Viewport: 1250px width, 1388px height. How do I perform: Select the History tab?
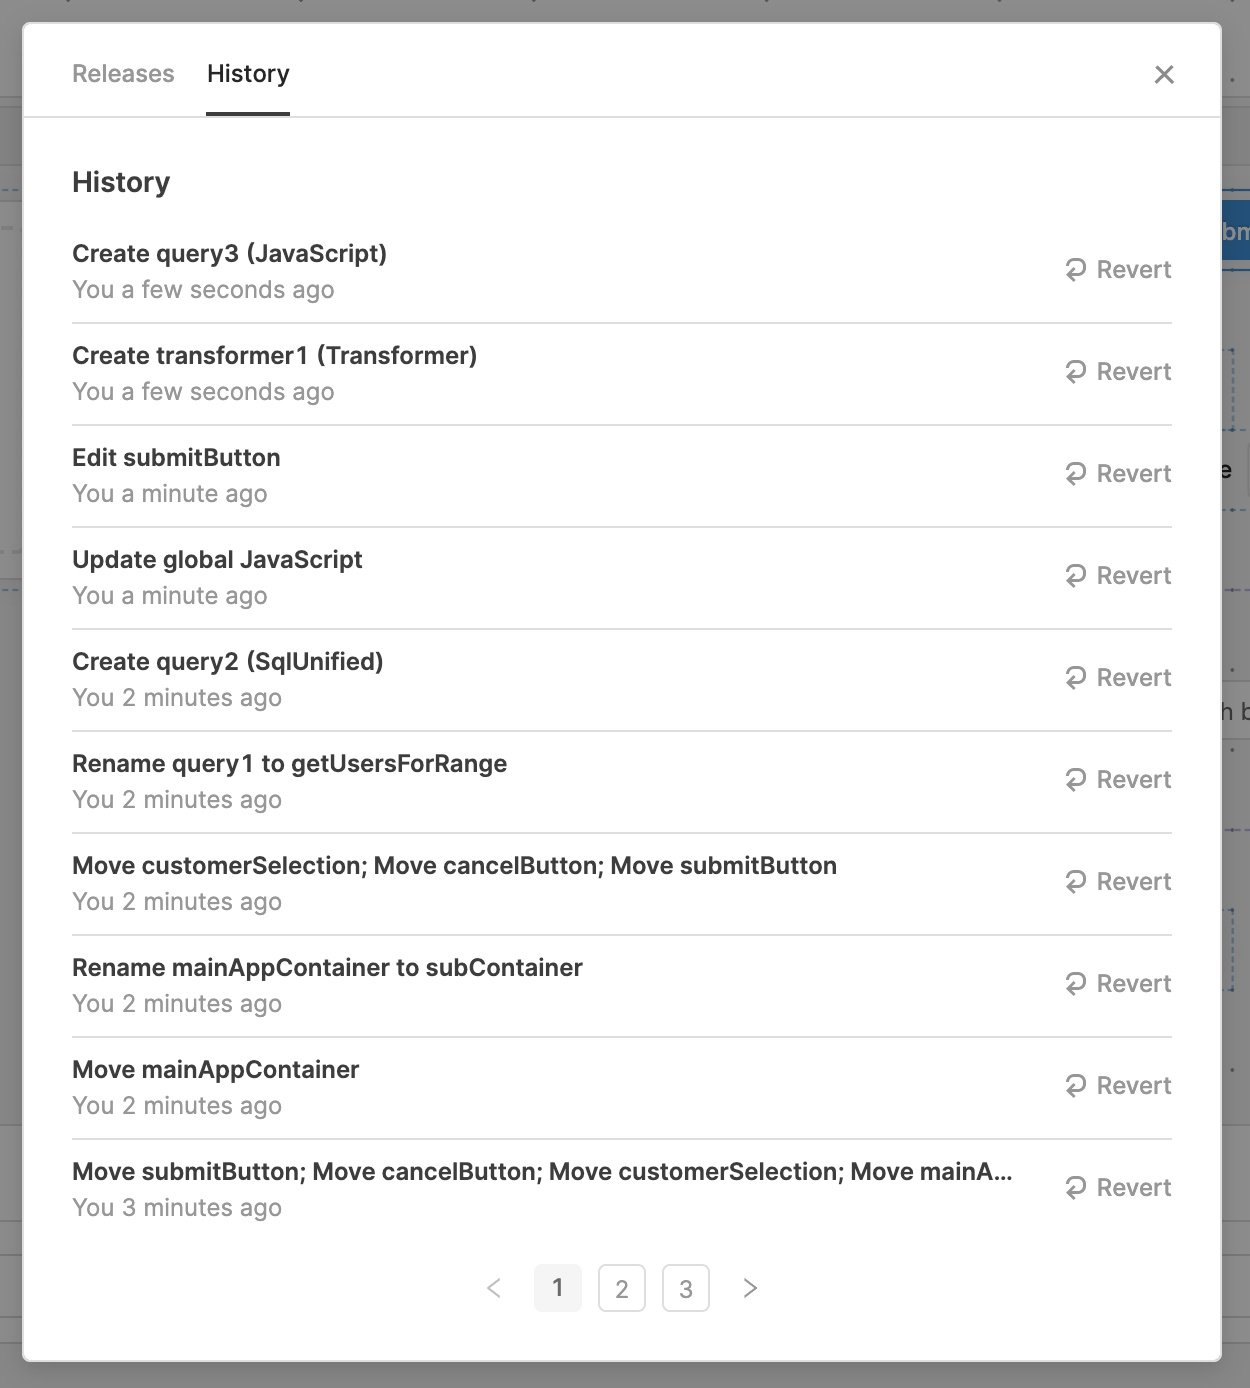(x=248, y=74)
